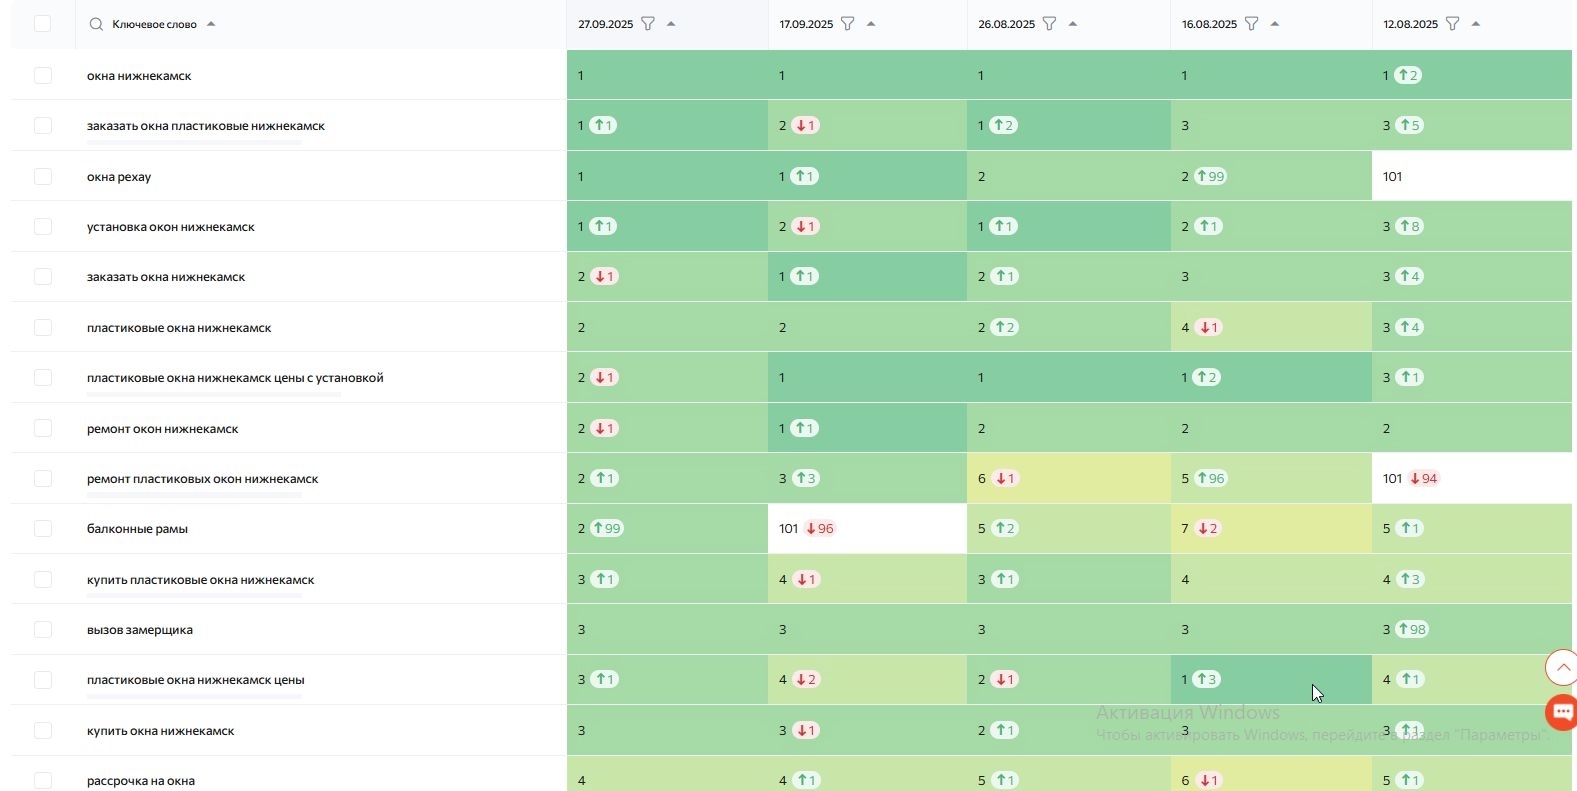The width and height of the screenshot is (1577, 791).
Task: Click keyword 'пластиковые окна нижнекамск цены с установкой'
Action: [x=235, y=378]
